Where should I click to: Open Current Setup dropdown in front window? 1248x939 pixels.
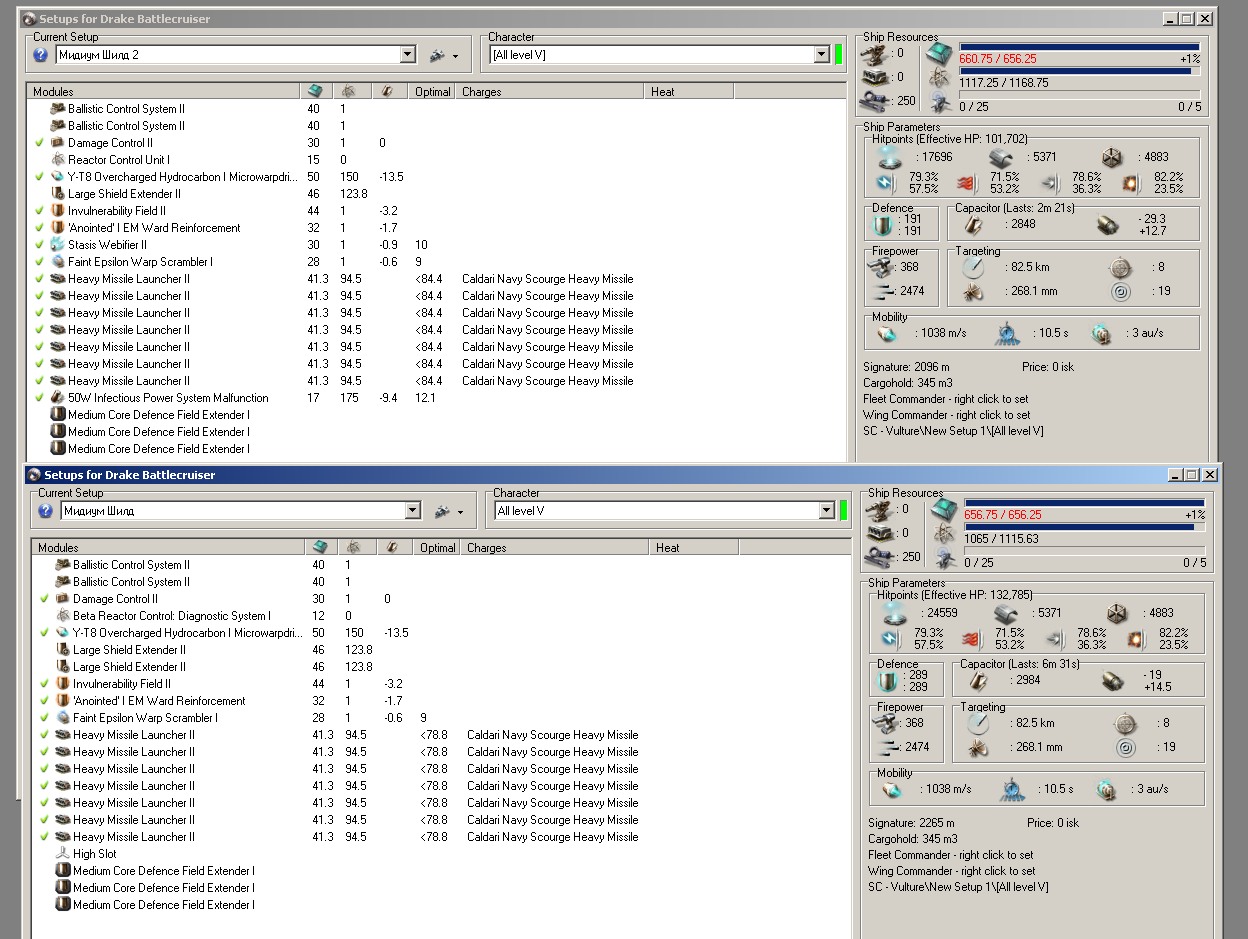click(413, 511)
